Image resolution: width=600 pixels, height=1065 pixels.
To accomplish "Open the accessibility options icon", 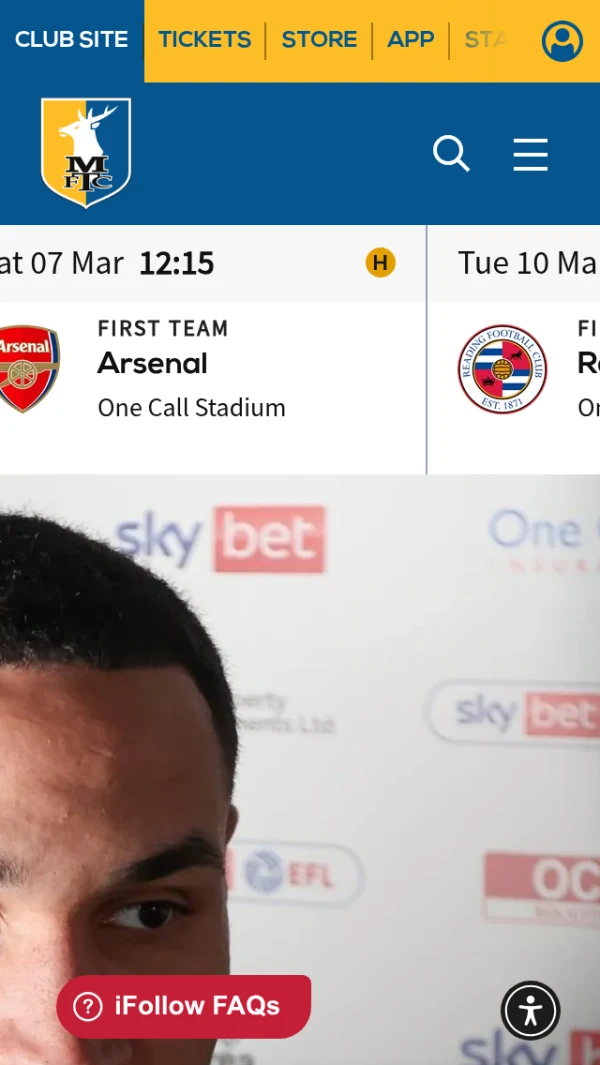I will (x=531, y=1011).
